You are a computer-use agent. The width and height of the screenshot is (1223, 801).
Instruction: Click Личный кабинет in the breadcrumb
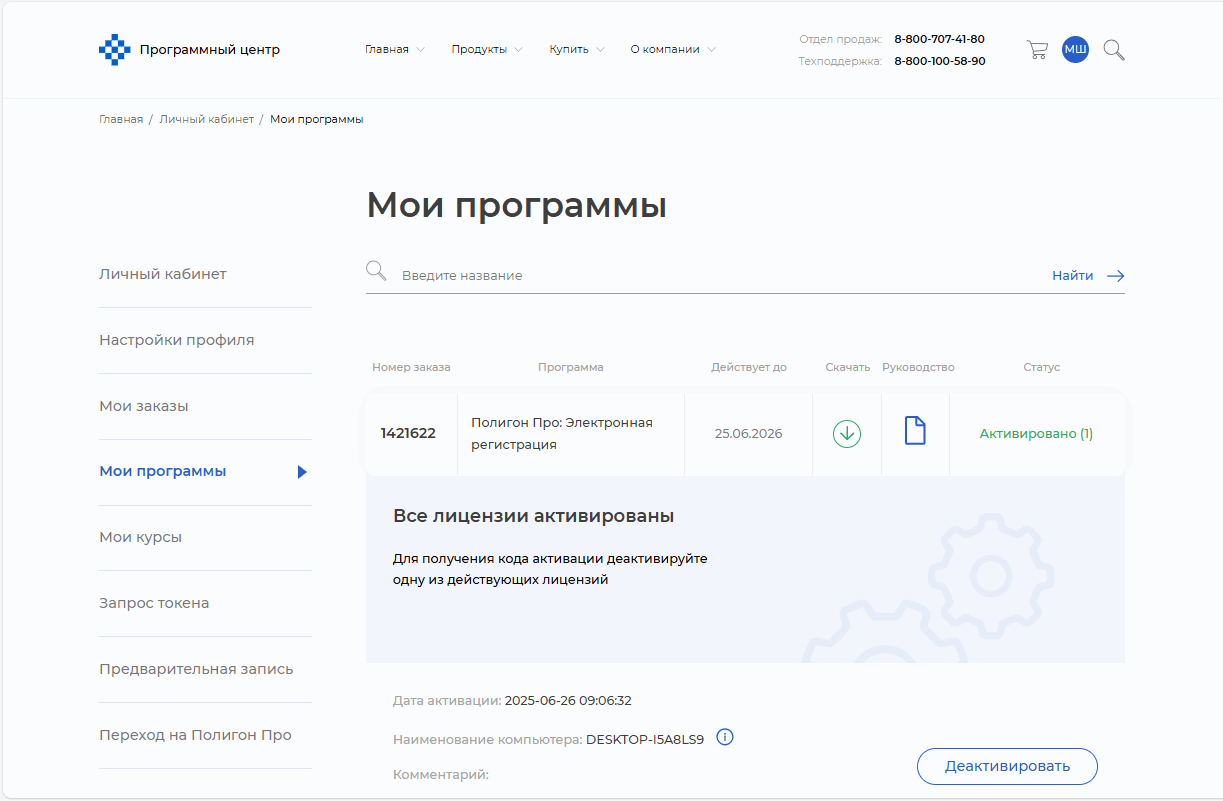coord(207,119)
